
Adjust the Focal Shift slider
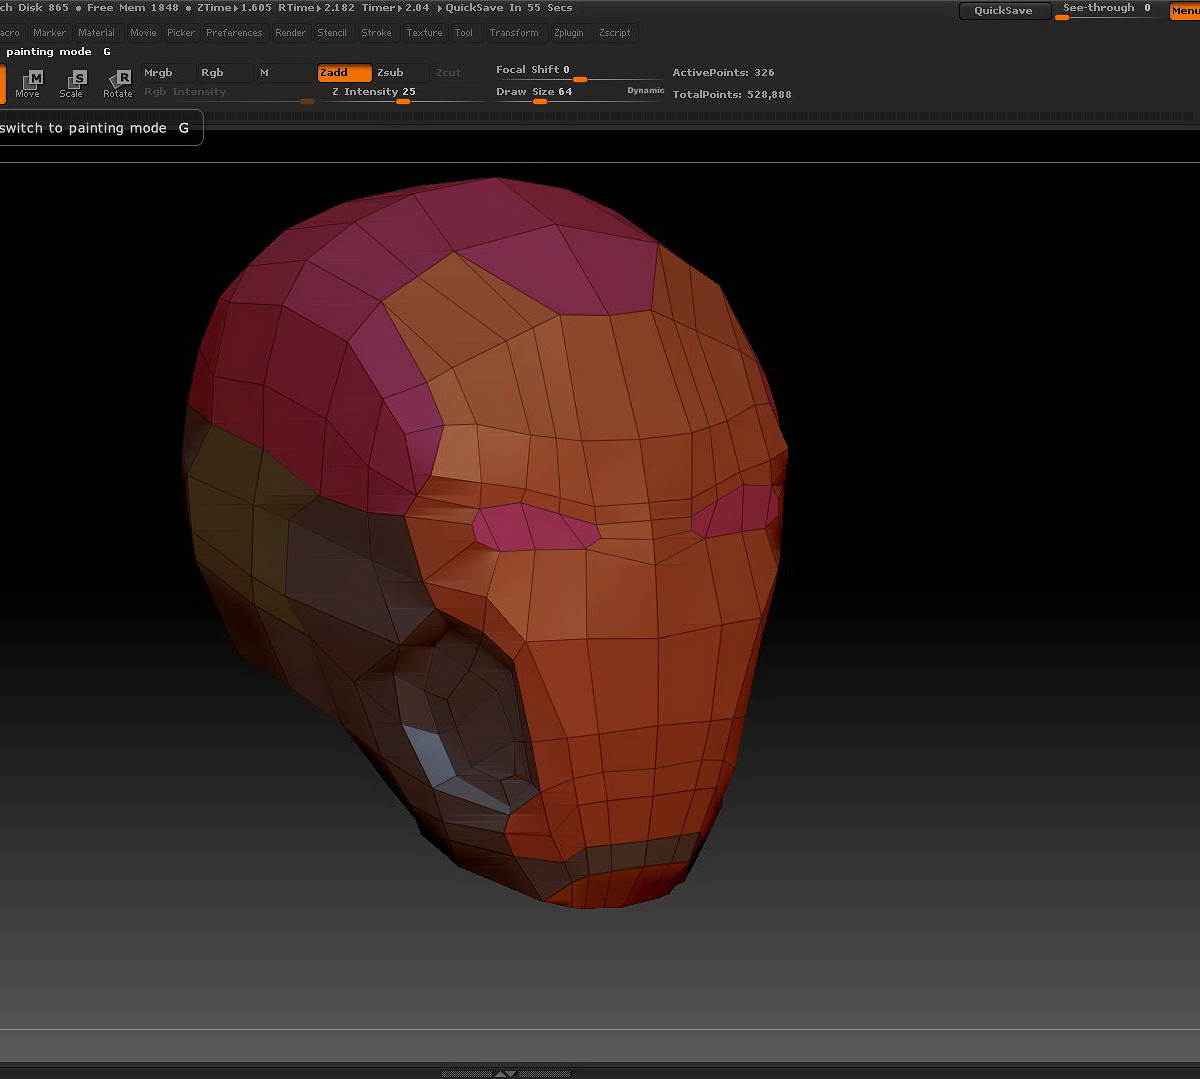pos(578,72)
